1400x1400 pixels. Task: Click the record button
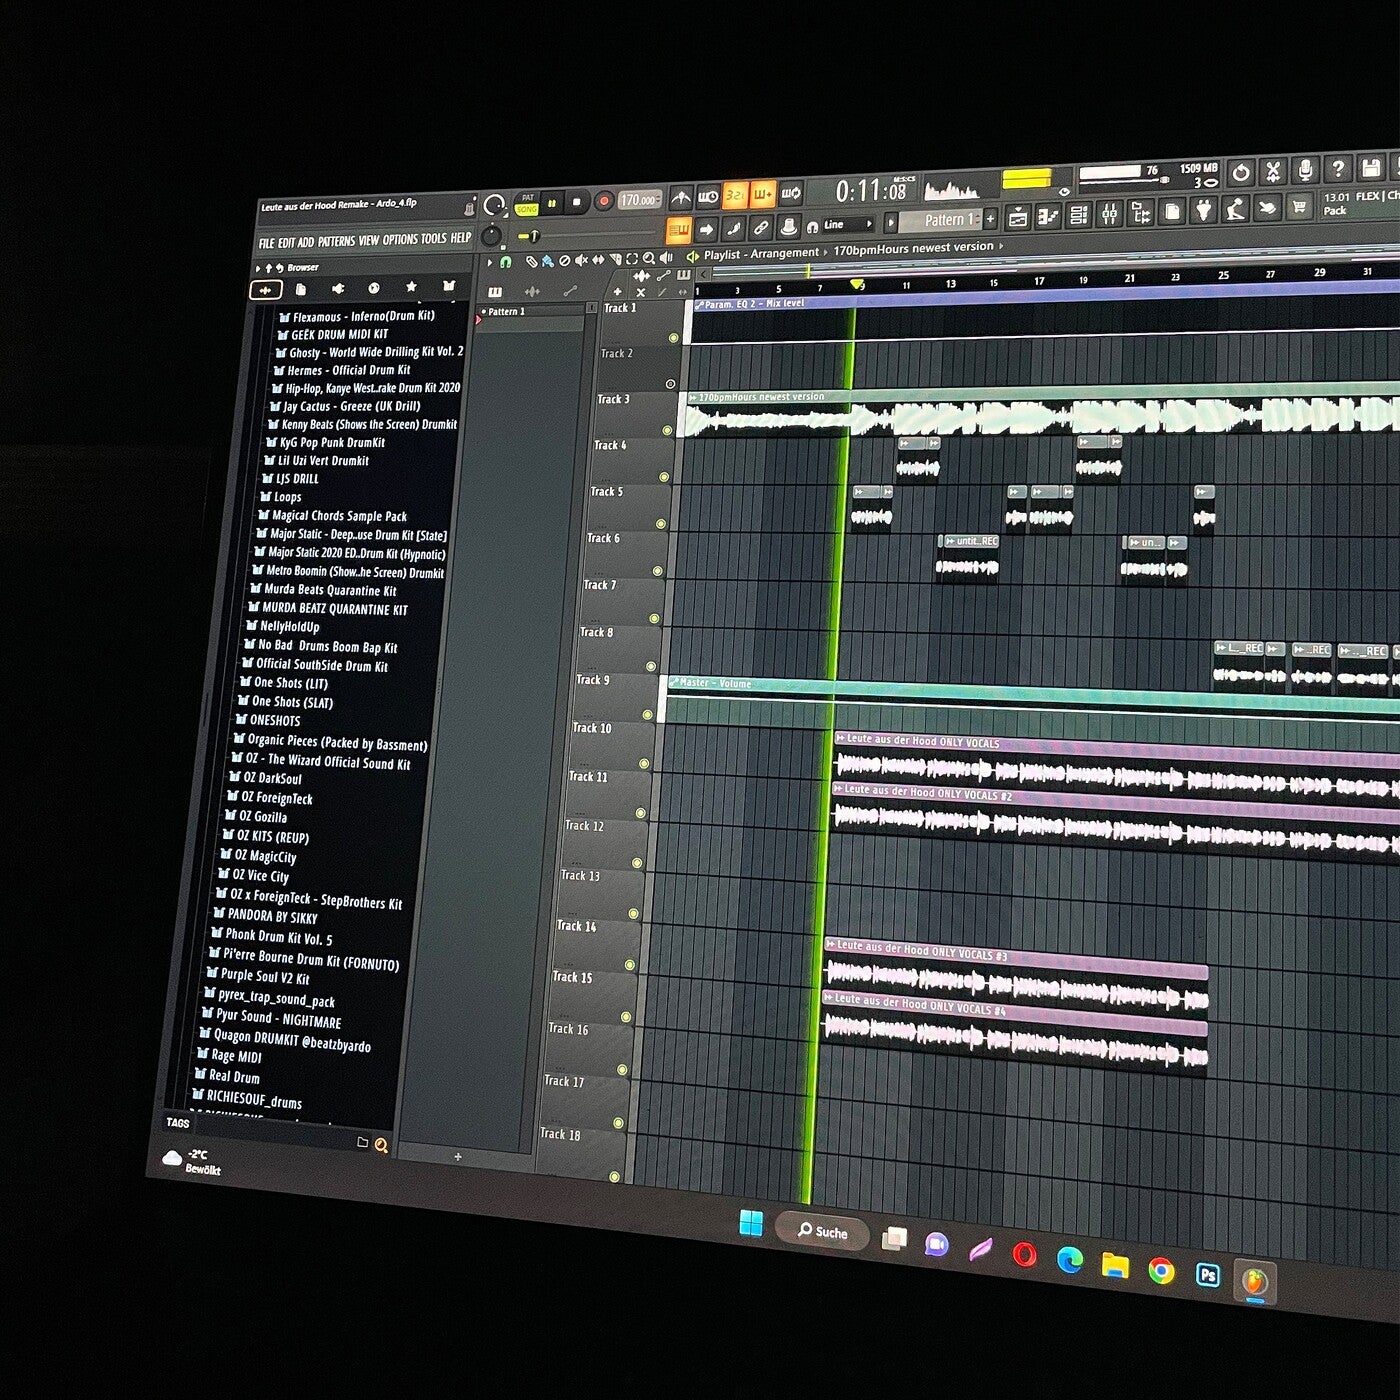pos(603,201)
